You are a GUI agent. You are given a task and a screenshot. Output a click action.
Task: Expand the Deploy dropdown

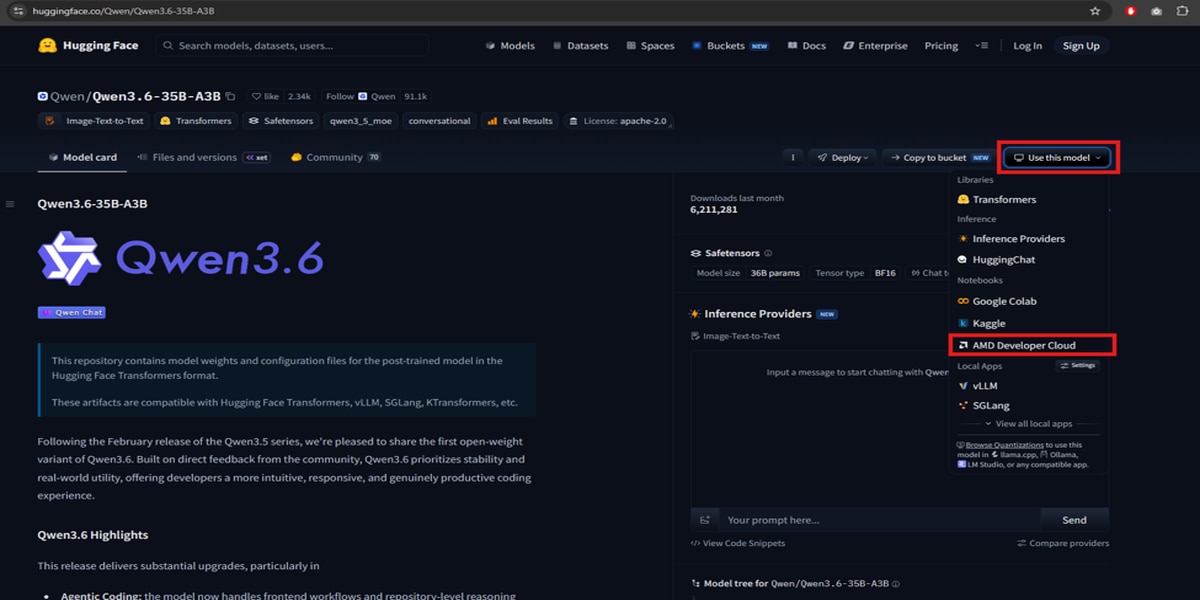(x=843, y=157)
